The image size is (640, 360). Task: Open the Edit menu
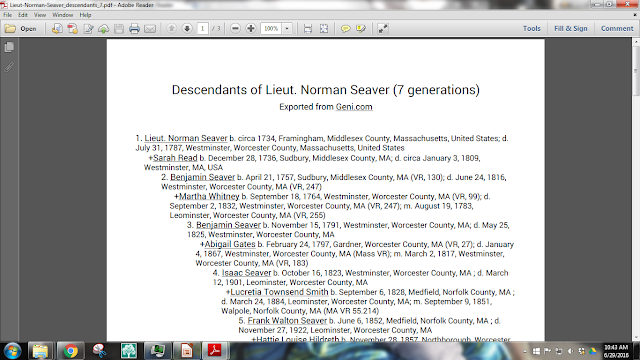click(x=23, y=15)
